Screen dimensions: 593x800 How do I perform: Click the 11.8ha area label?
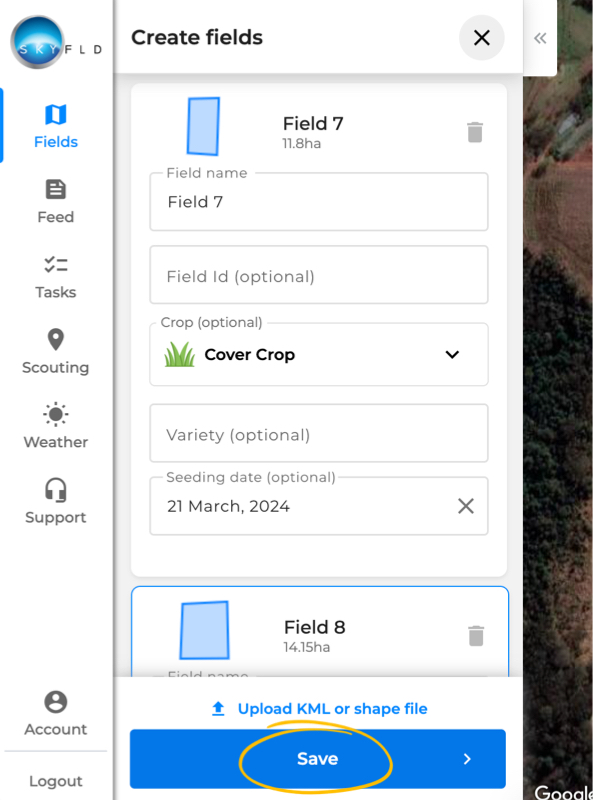click(x=302, y=143)
